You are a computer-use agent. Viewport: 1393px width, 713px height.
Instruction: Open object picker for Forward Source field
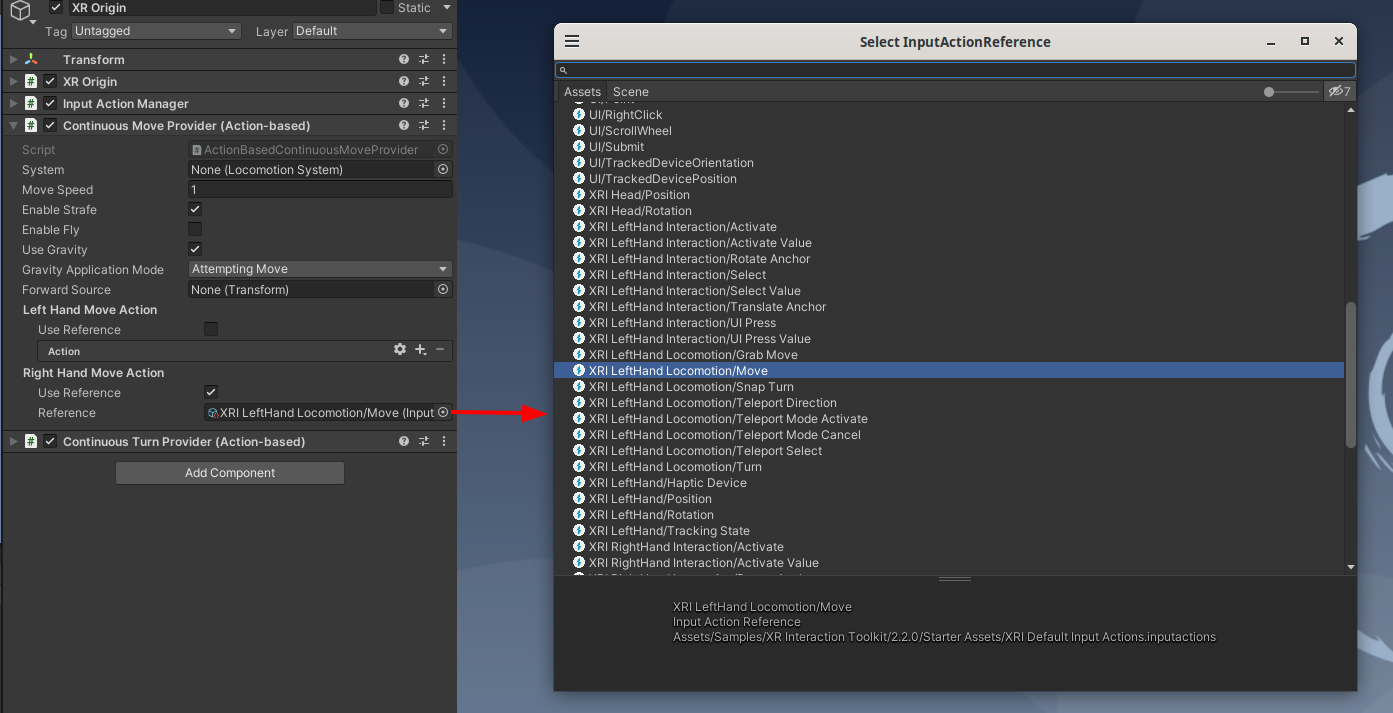[443, 290]
